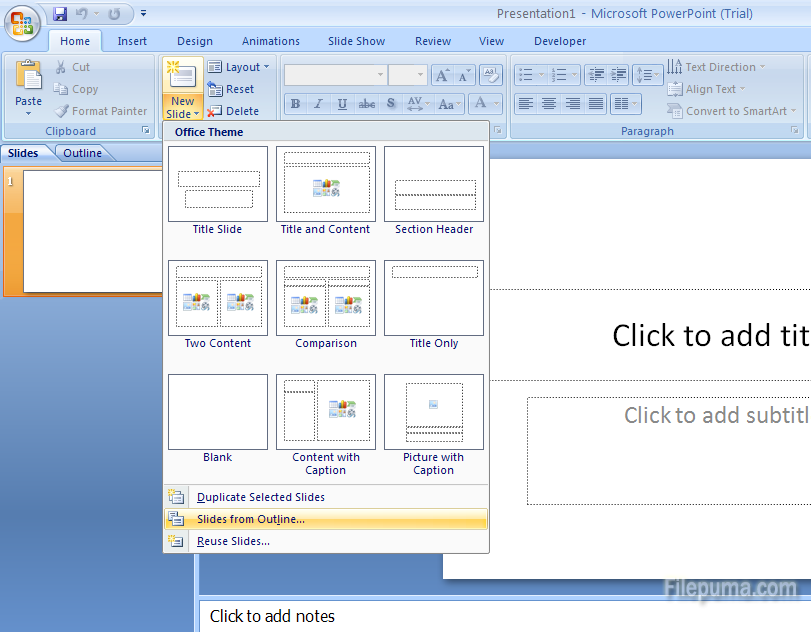The height and width of the screenshot is (632, 811).
Task: Switch to the Review ribbon tab
Action: pos(432,41)
